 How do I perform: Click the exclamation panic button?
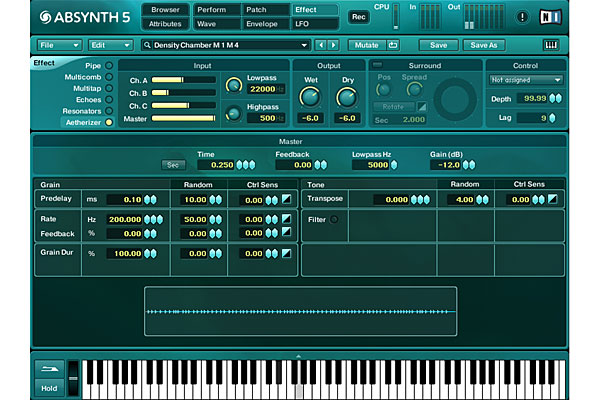pos(522,17)
